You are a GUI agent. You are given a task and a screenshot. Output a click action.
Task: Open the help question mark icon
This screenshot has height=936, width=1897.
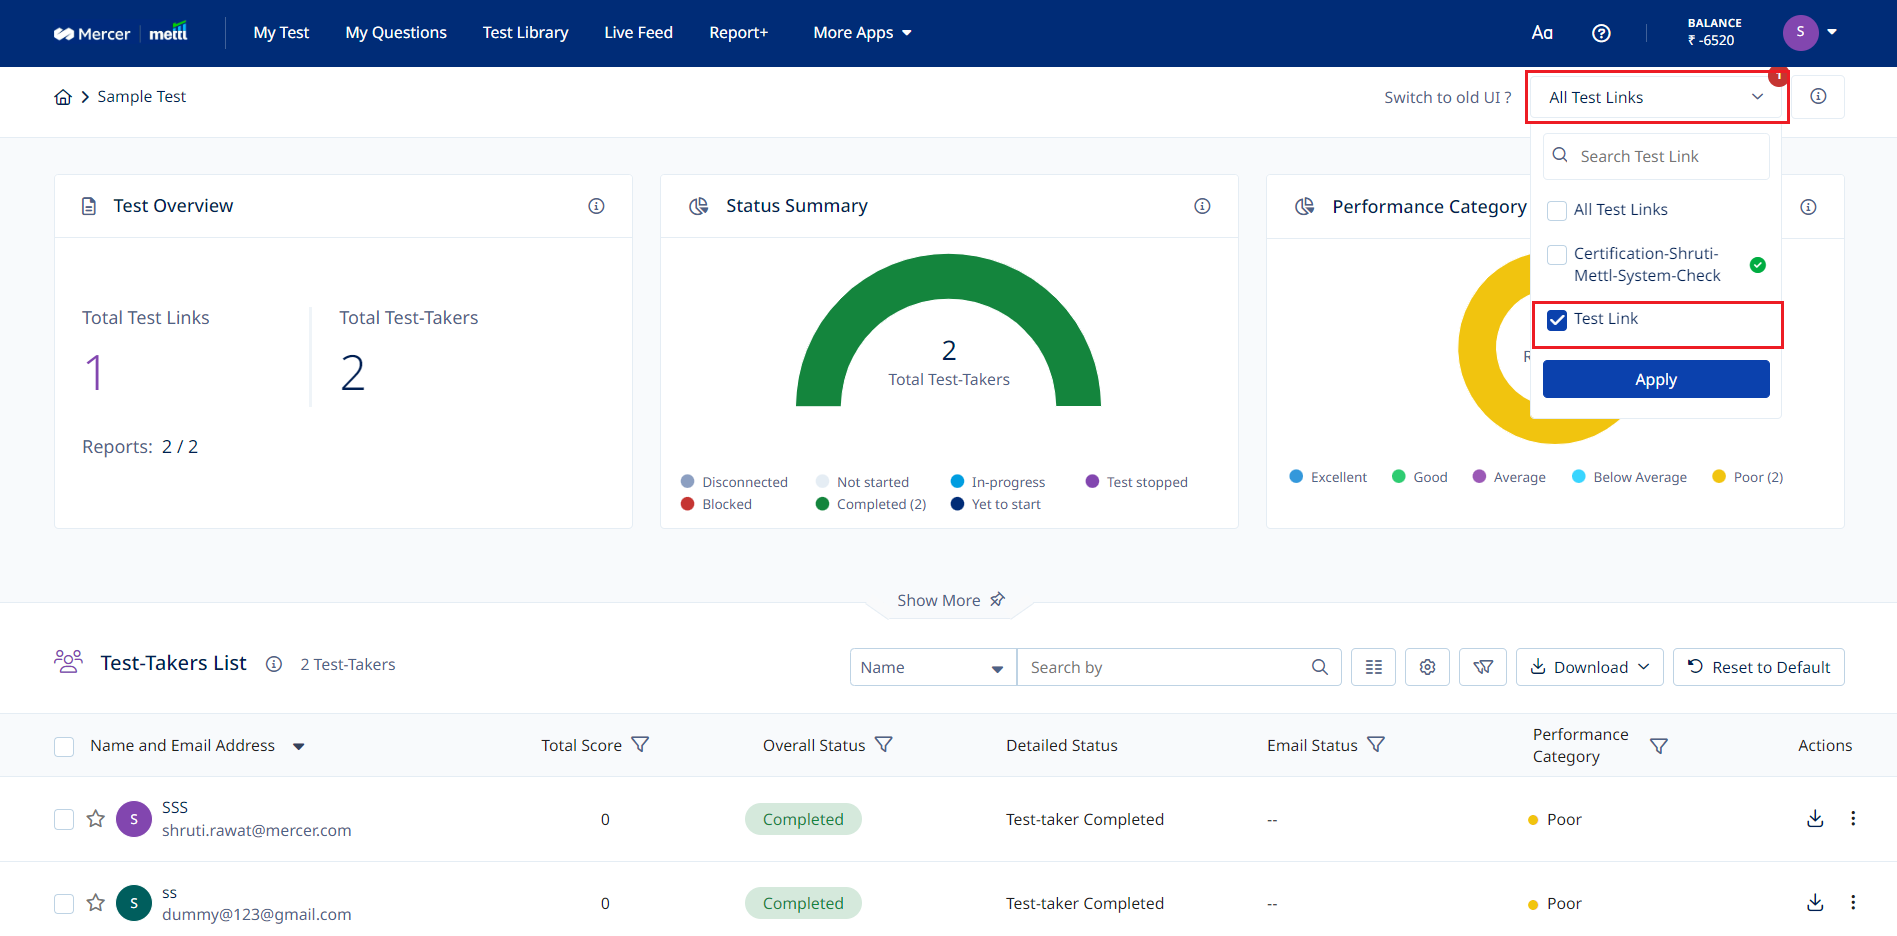[1601, 33]
